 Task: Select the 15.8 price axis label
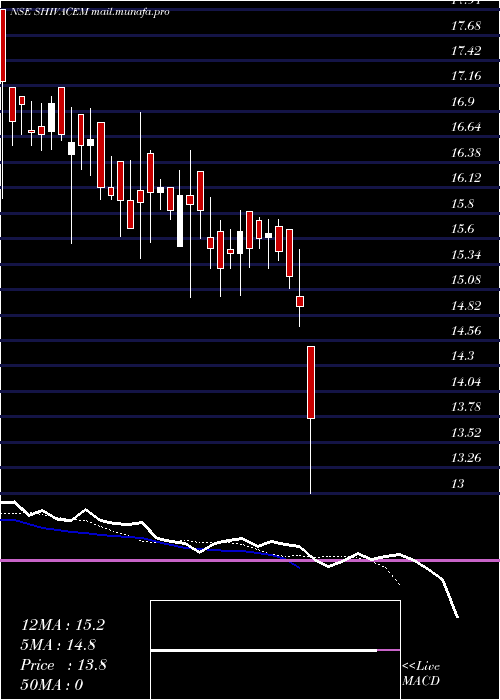point(462,204)
